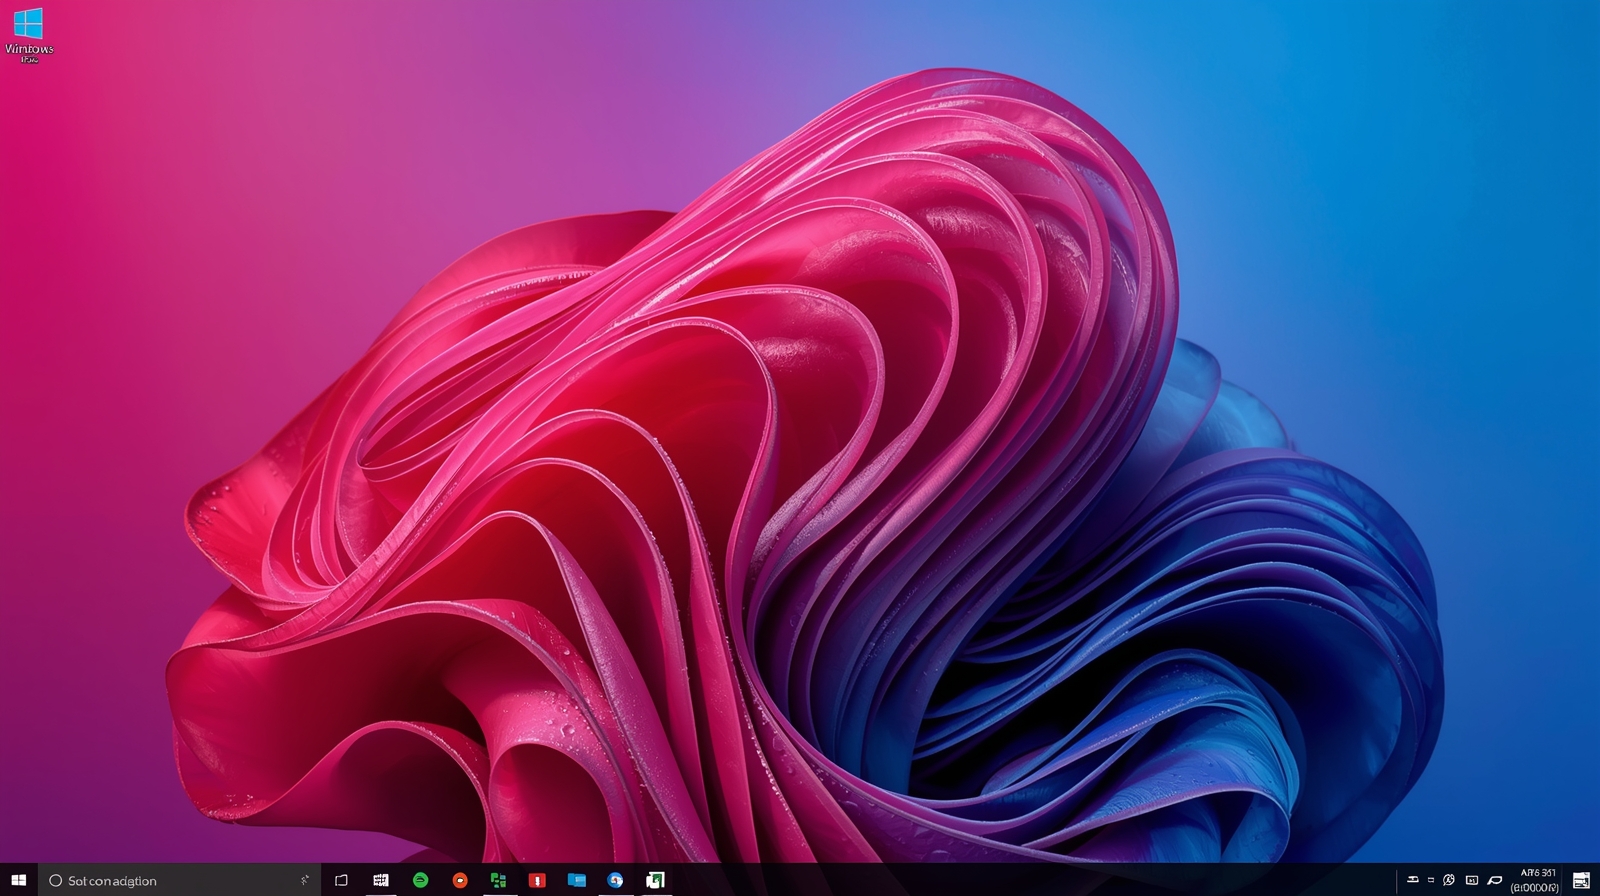Open the white grid app on taskbar
The width and height of the screenshot is (1600, 896).
coord(381,880)
